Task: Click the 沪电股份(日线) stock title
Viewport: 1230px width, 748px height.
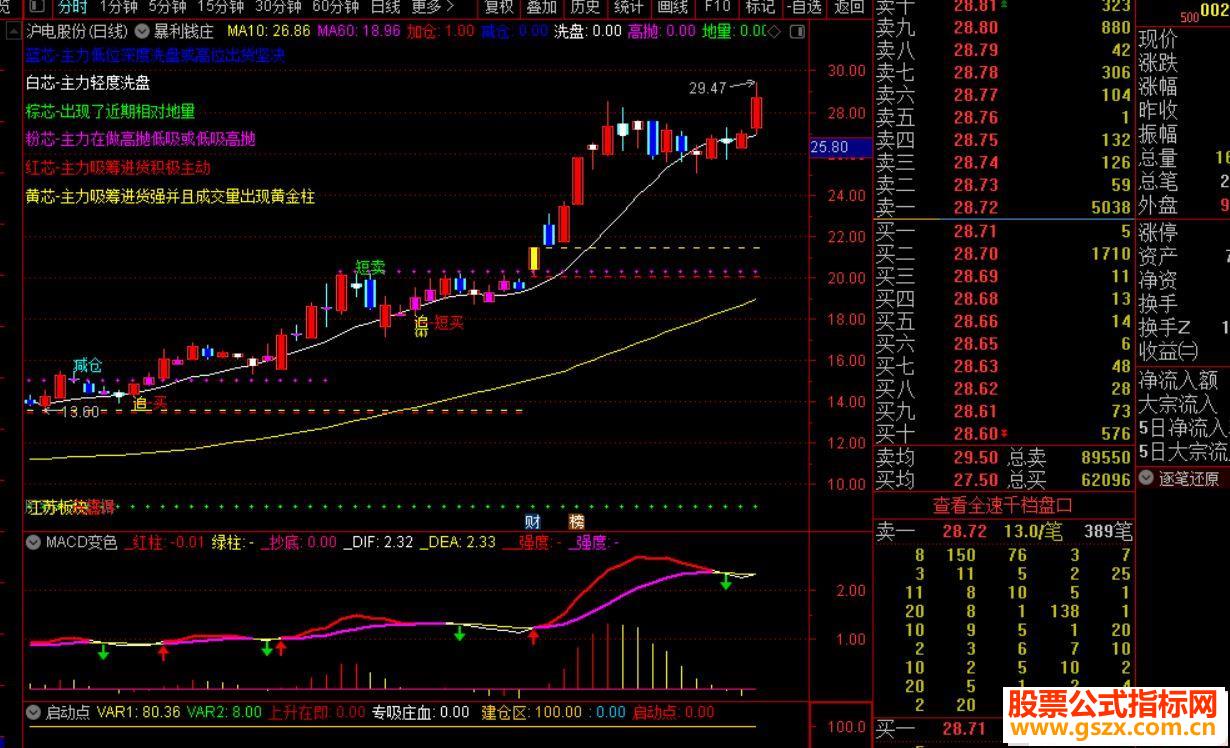Action: [77, 31]
